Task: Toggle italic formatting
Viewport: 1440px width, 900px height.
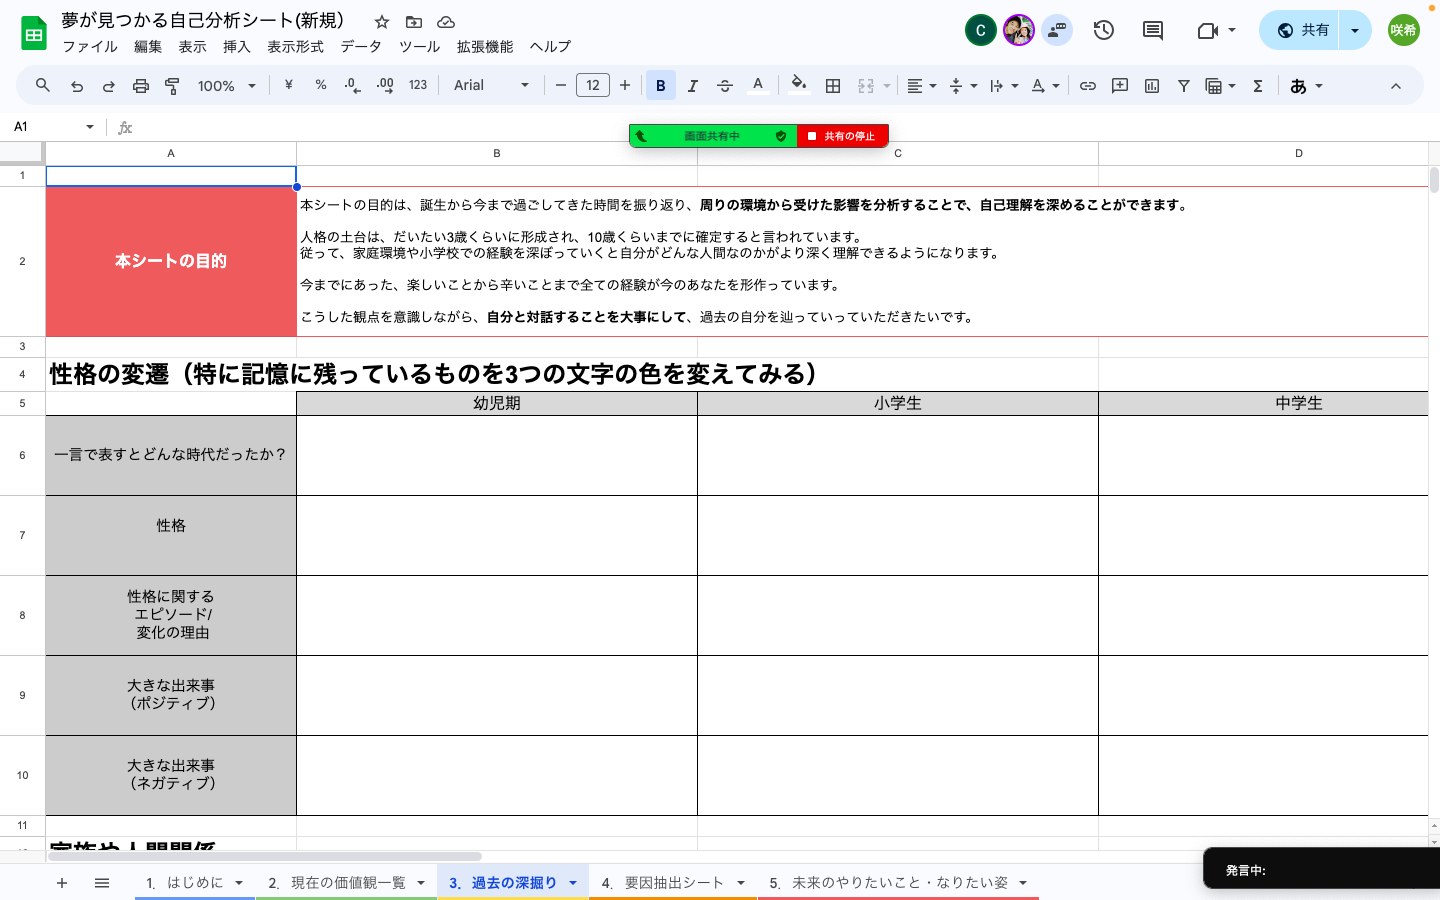Action: point(693,85)
